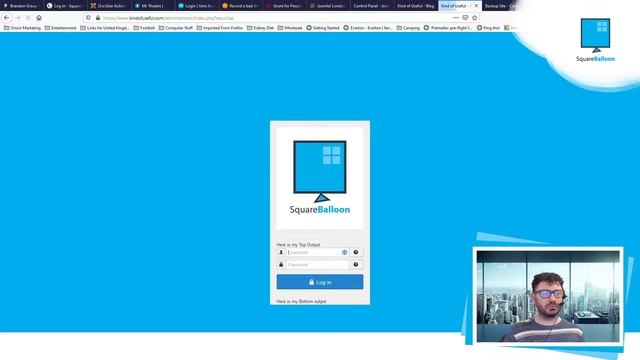The image size is (640, 360).
Task: Switch to the Mr Theatre tab
Action: [152, 6]
